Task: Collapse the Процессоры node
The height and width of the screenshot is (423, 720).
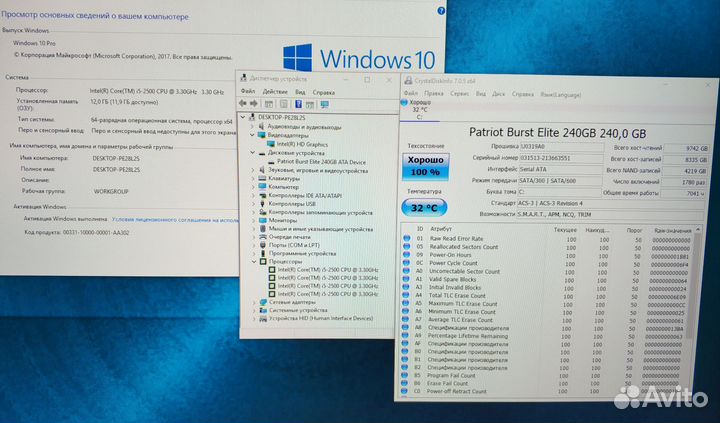Action: pyautogui.click(x=253, y=261)
